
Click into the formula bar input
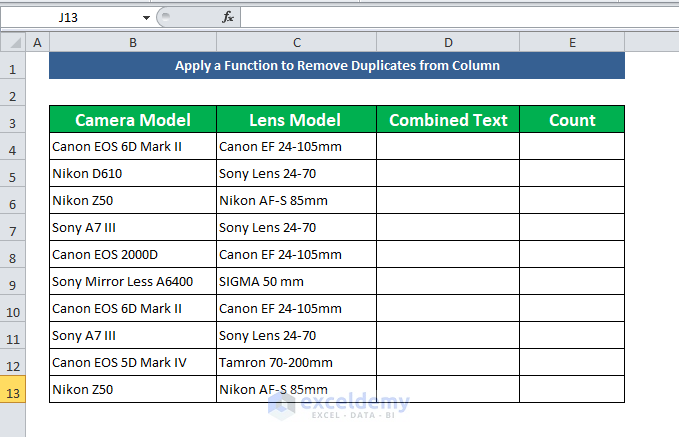459,18
